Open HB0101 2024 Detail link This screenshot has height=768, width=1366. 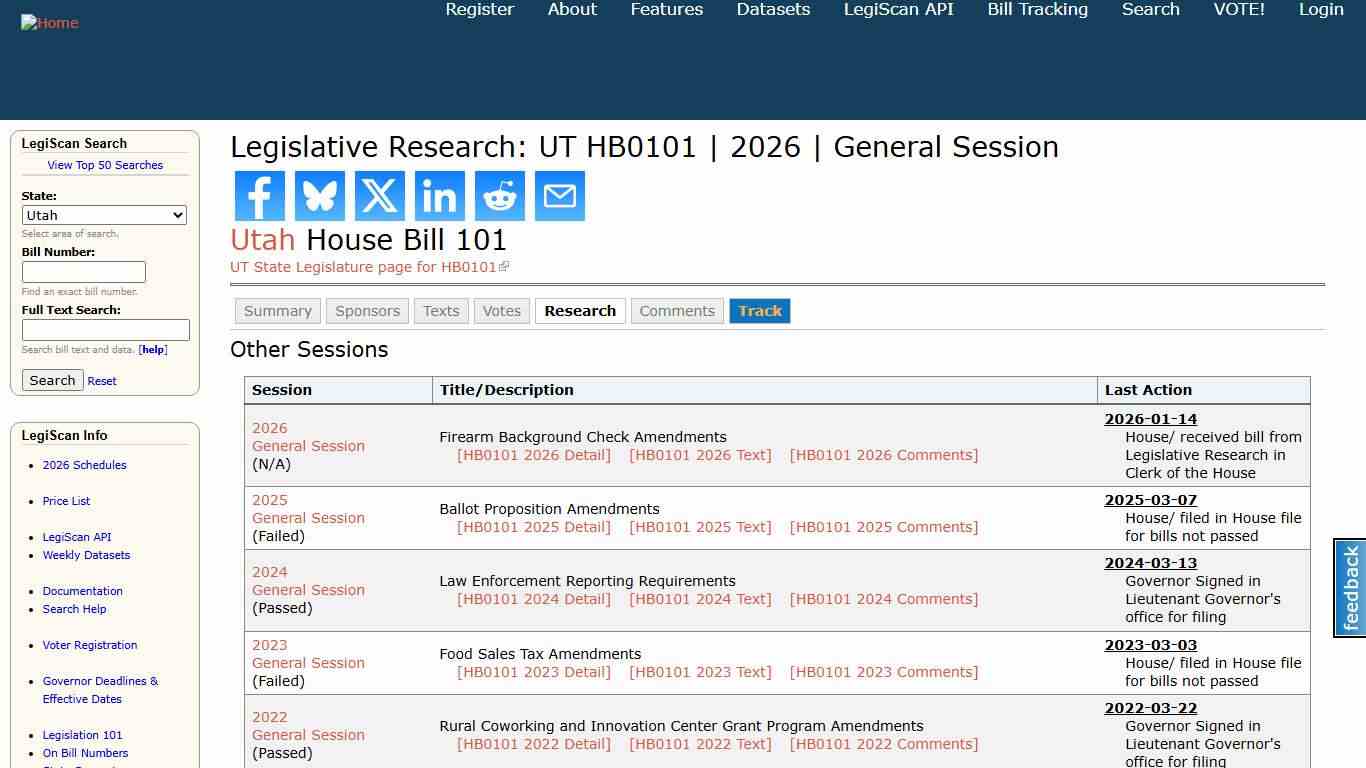[534, 599]
